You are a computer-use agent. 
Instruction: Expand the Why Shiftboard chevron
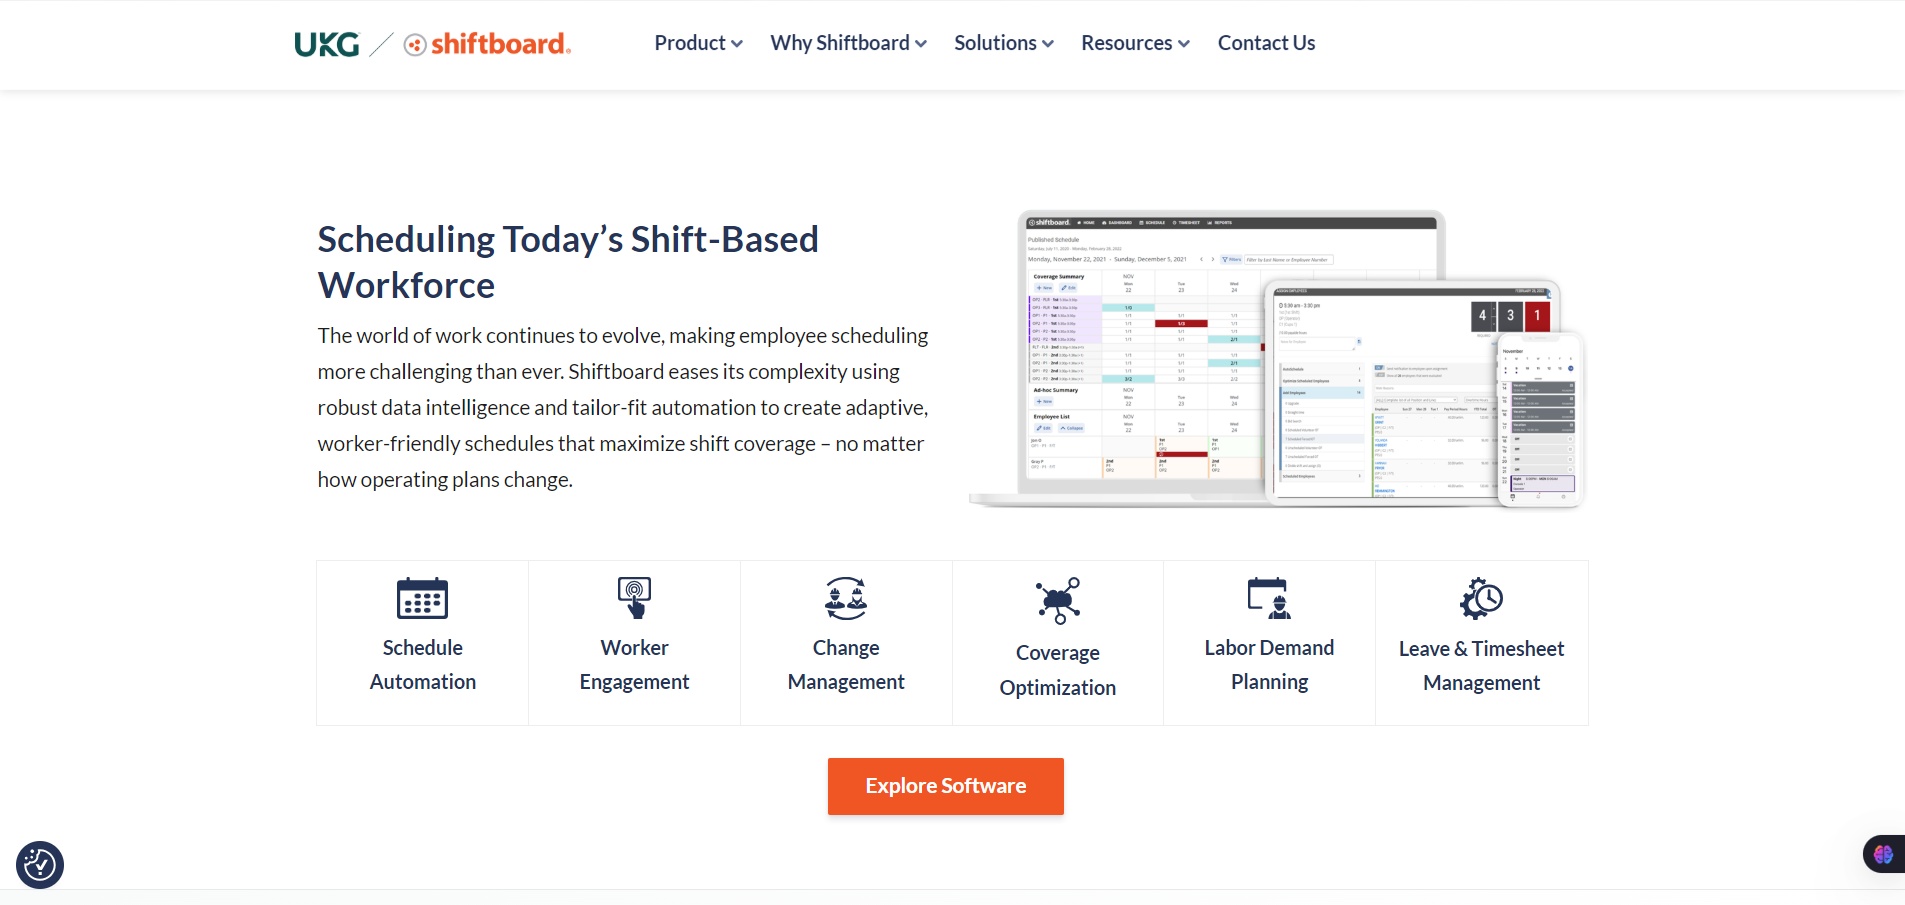(x=921, y=44)
